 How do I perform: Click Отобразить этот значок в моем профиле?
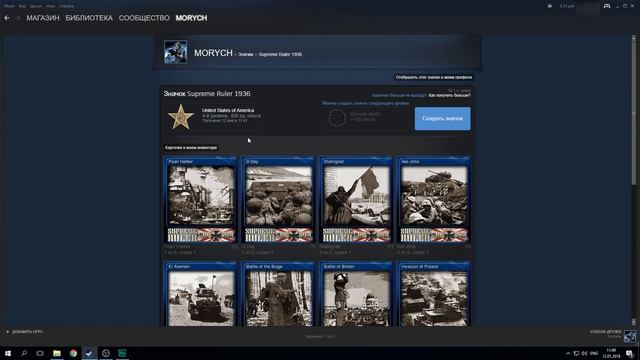click(434, 77)
